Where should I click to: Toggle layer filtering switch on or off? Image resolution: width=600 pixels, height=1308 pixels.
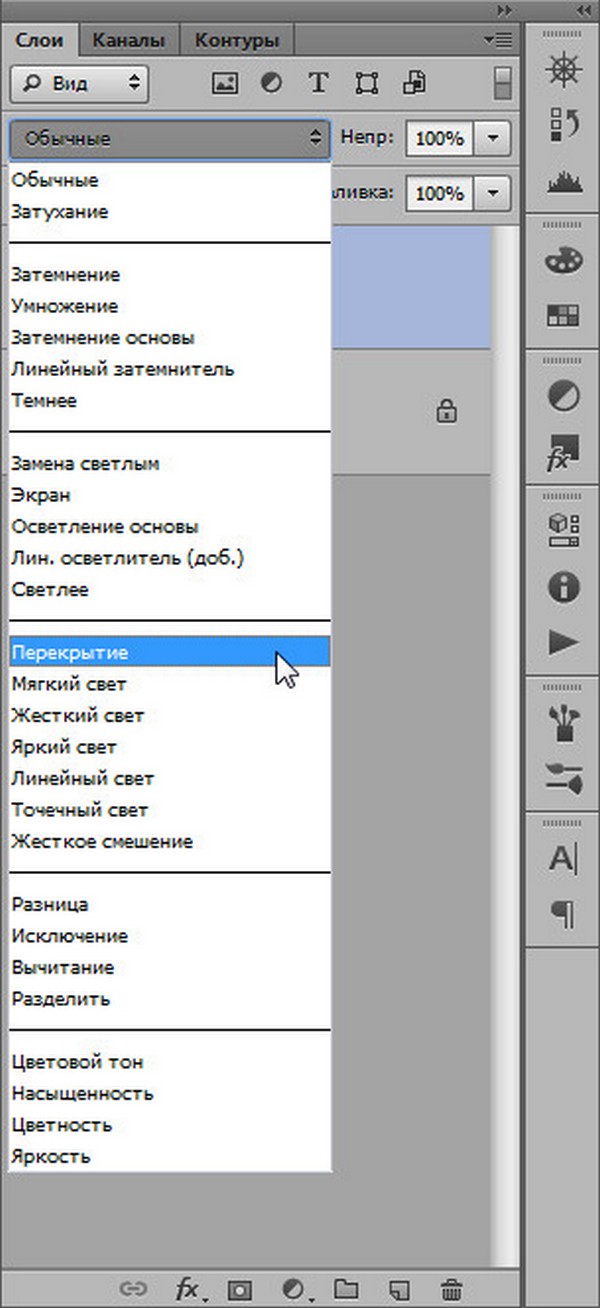point(504,84)
